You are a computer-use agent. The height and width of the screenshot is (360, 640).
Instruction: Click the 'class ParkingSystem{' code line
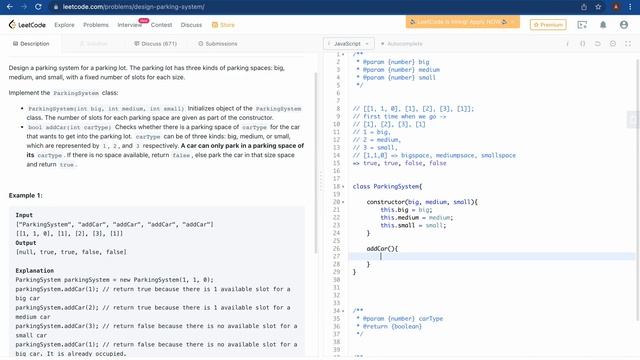click(387, 187)
